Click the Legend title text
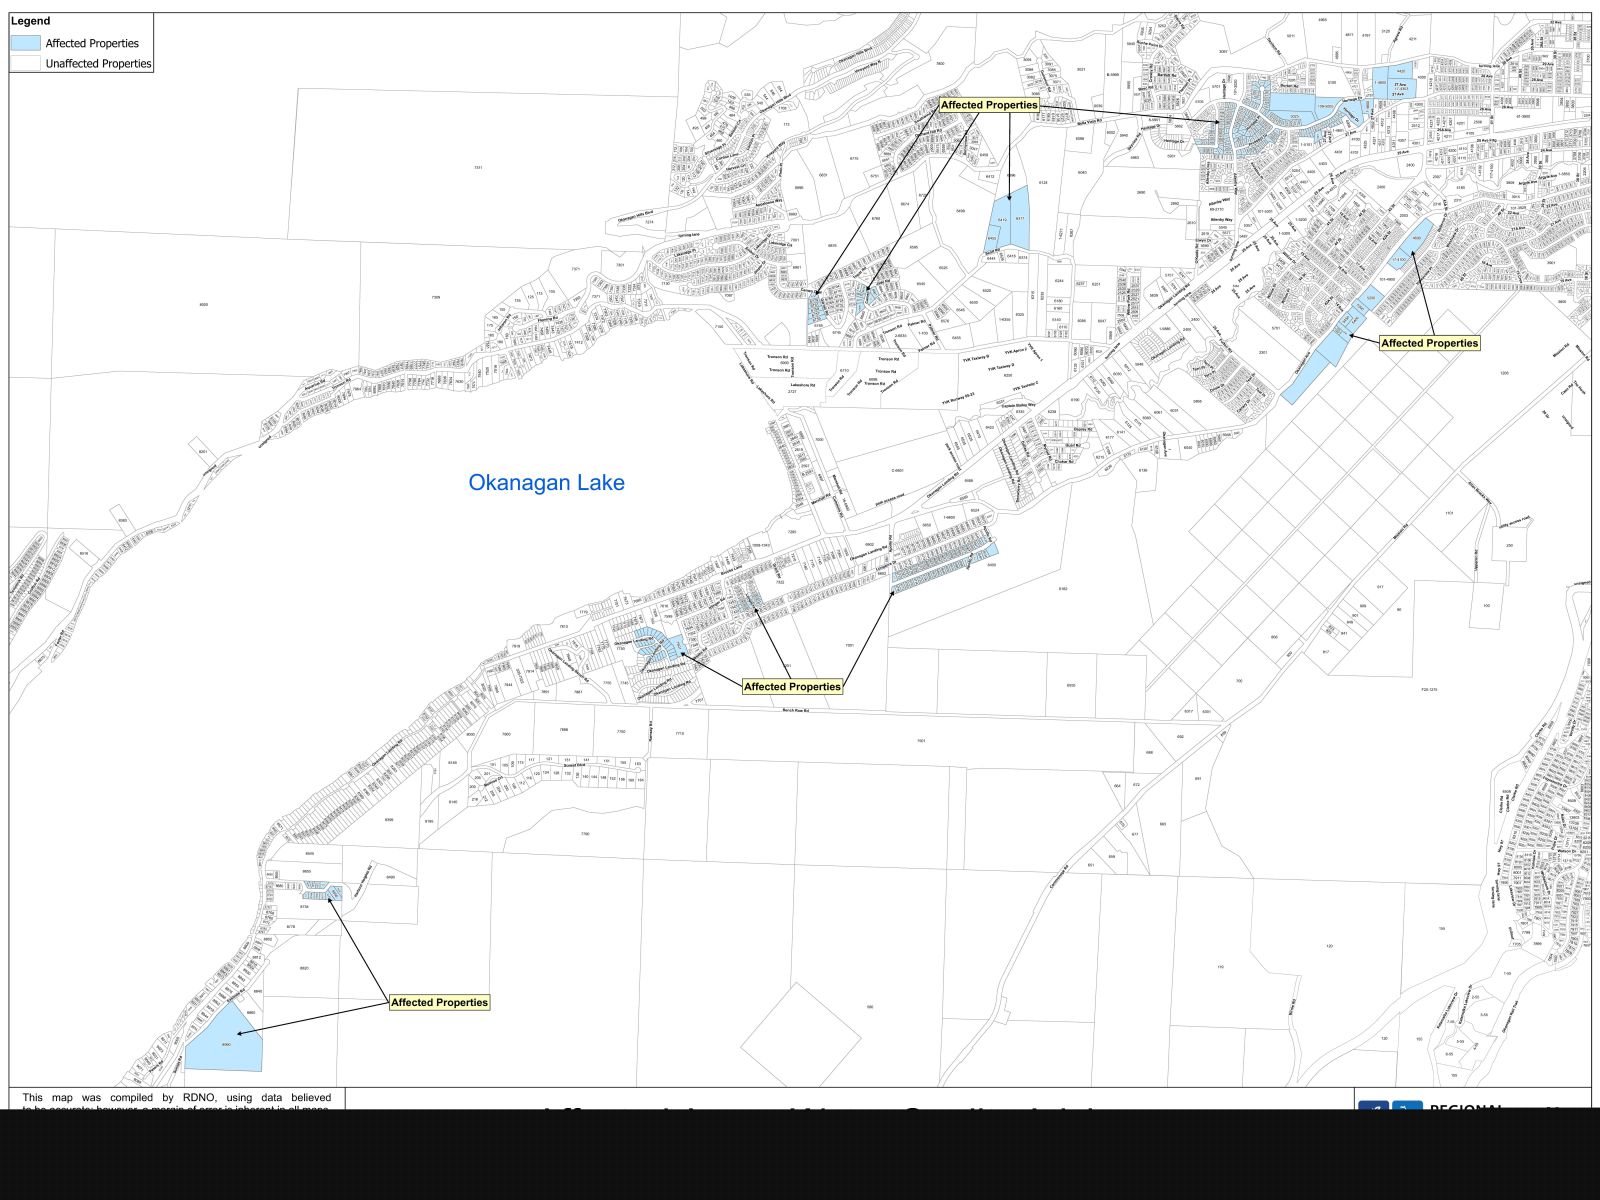The width and height of the screenshot is (1600, 1200). [30, 21]
